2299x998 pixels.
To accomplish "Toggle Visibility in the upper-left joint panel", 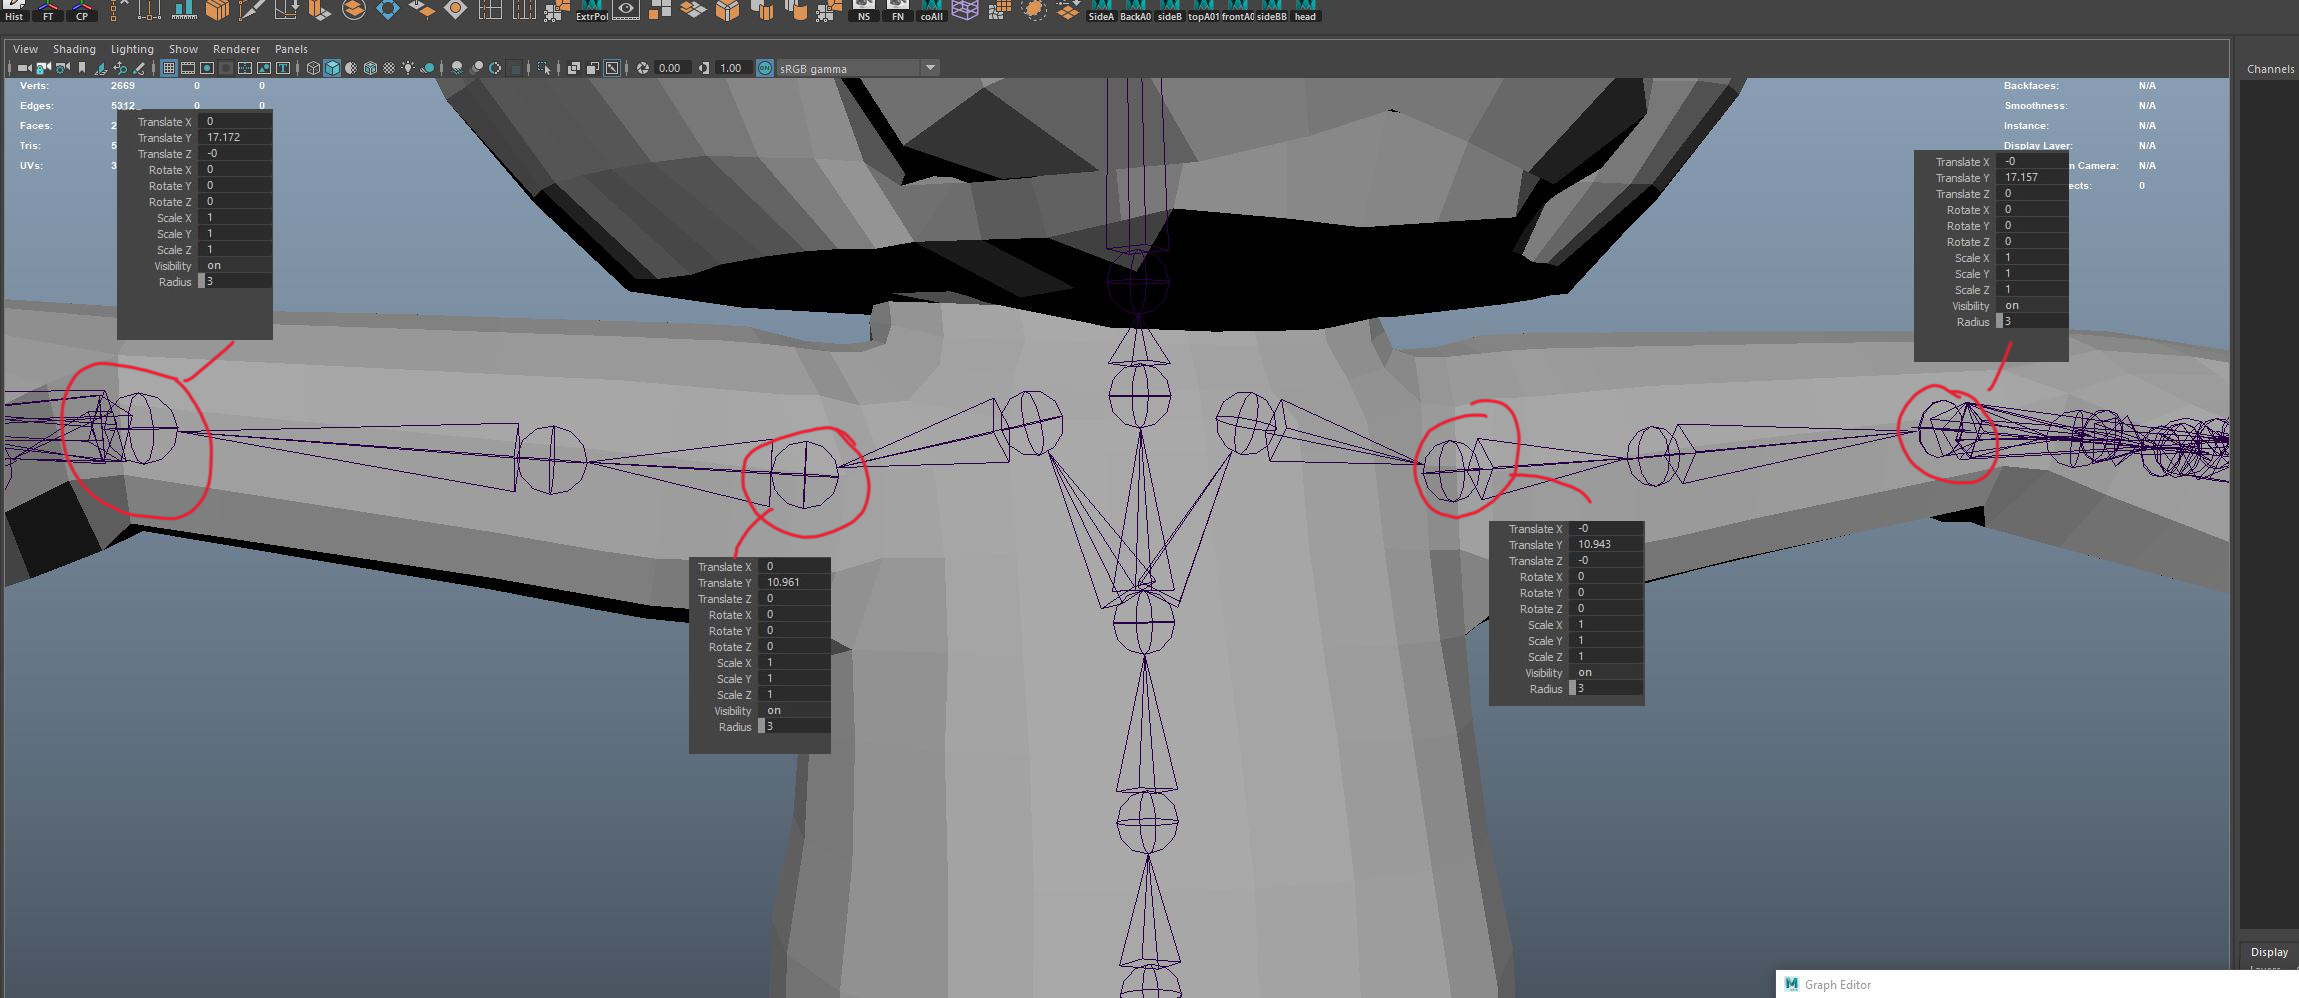I will coord(214,265).
